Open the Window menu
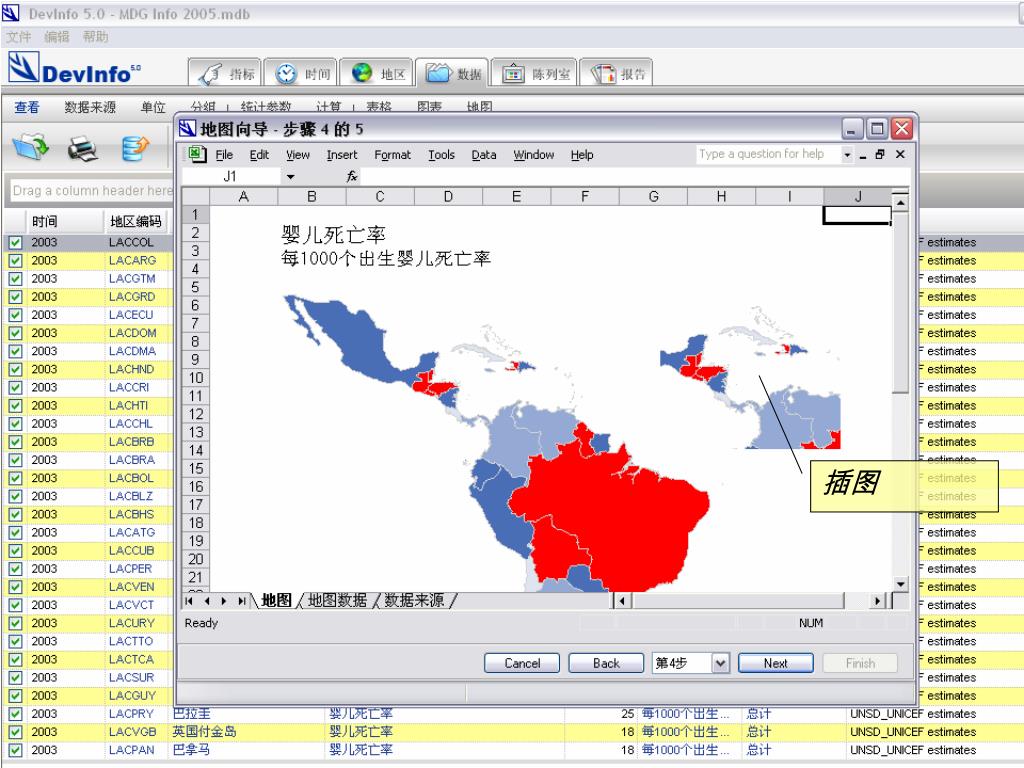Image resolution: width=1024 pixels, height=768 pixels. 534,155
